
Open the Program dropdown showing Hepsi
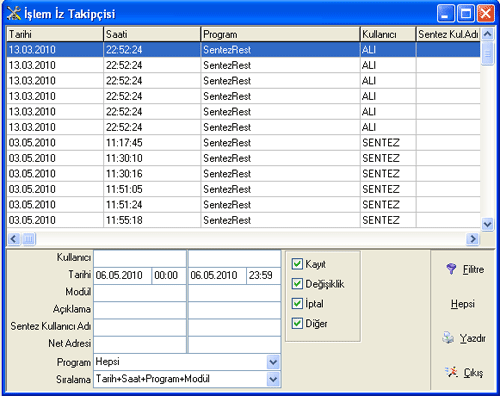(x=273, y=362)
